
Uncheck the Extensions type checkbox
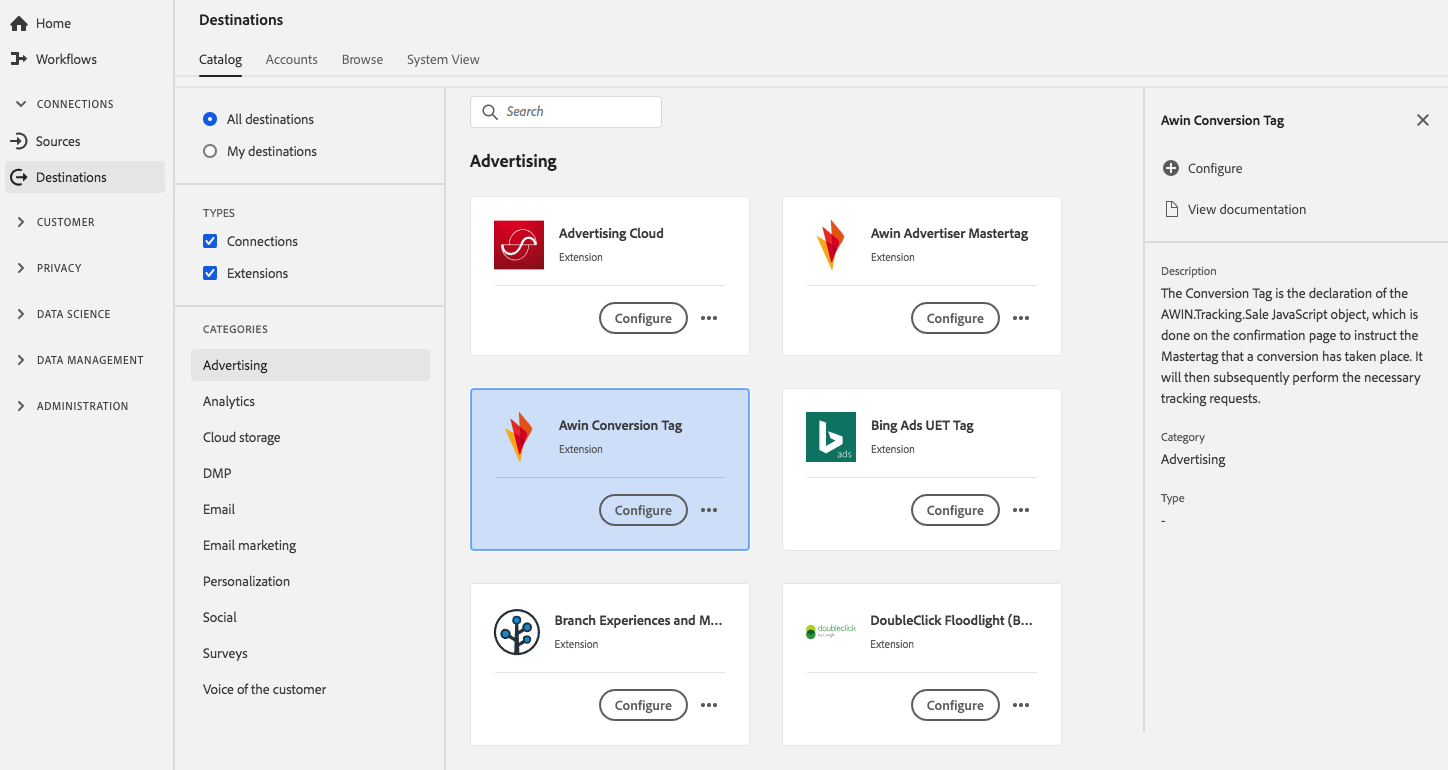point(210,273)
